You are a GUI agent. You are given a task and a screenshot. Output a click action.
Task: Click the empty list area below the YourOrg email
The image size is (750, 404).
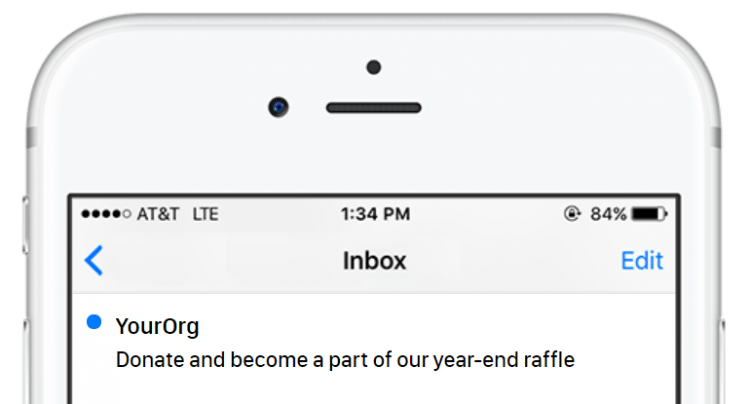pyautogui.click(x=375, y=390)
